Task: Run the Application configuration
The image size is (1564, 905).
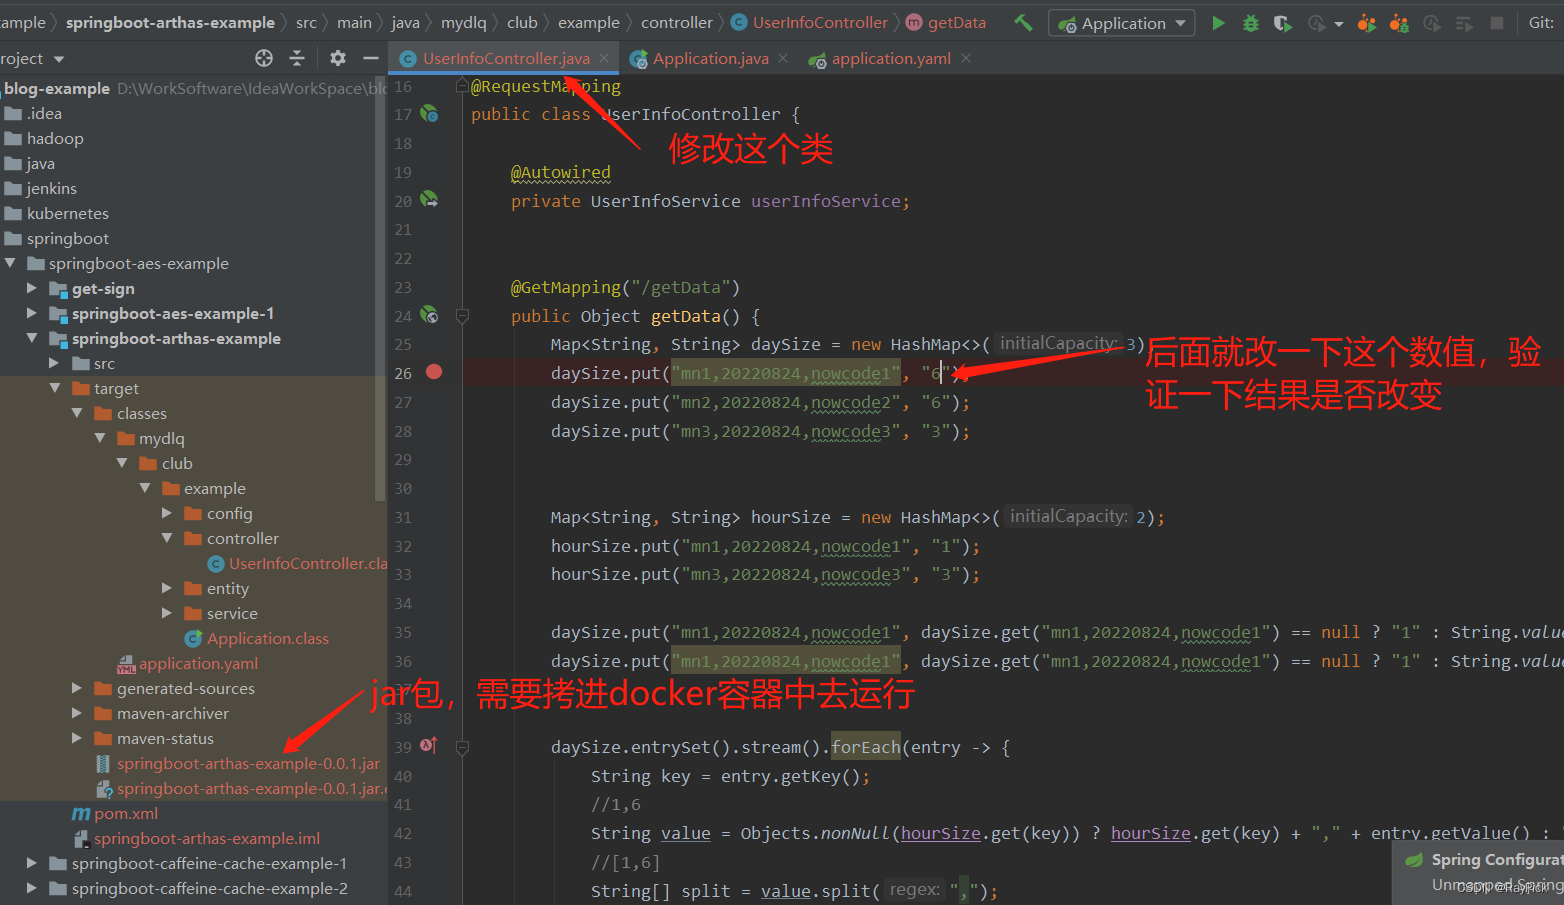Action: pyautogui.click(x=1218, y=22)
